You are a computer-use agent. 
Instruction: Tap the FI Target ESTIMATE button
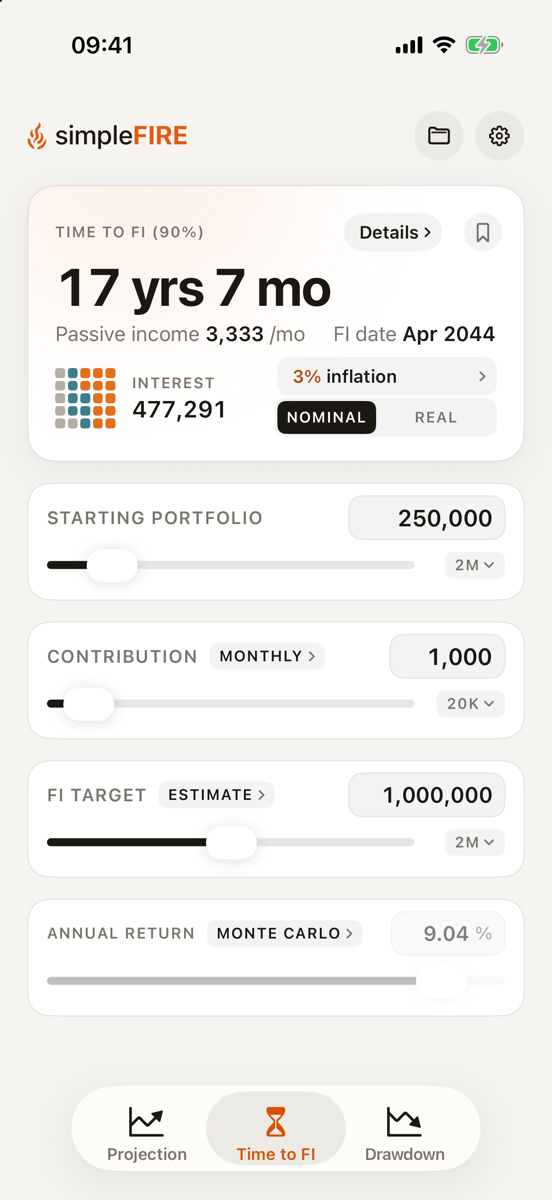(x=216, y=795)
